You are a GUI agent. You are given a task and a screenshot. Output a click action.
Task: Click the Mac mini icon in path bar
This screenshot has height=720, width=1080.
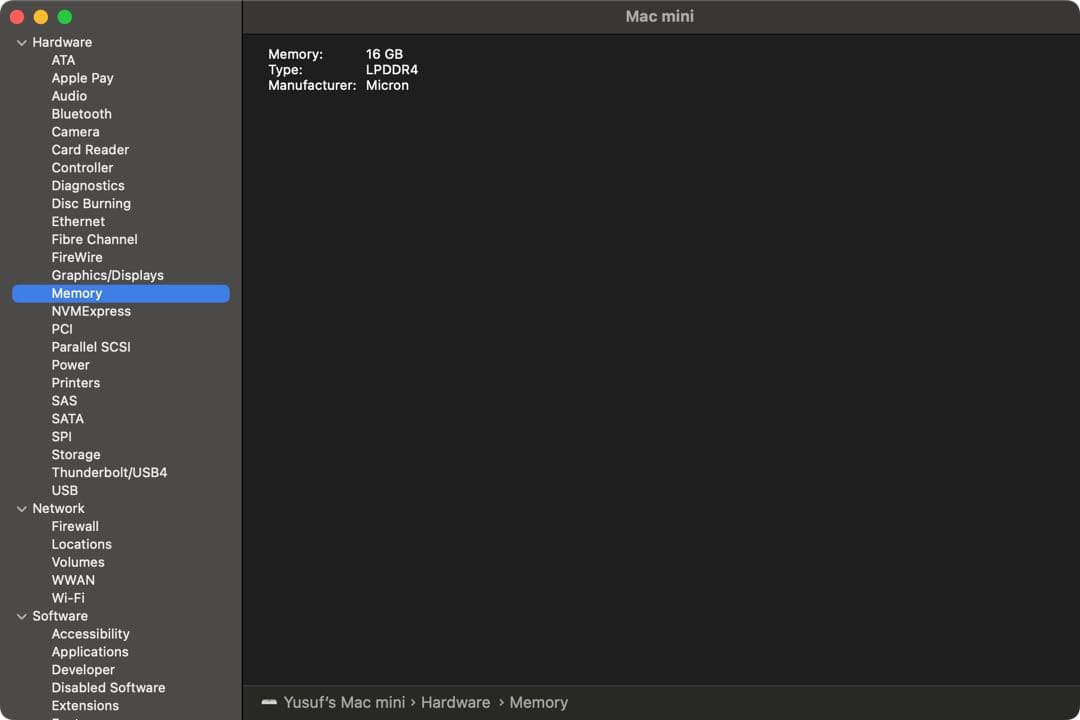[269, 703]
